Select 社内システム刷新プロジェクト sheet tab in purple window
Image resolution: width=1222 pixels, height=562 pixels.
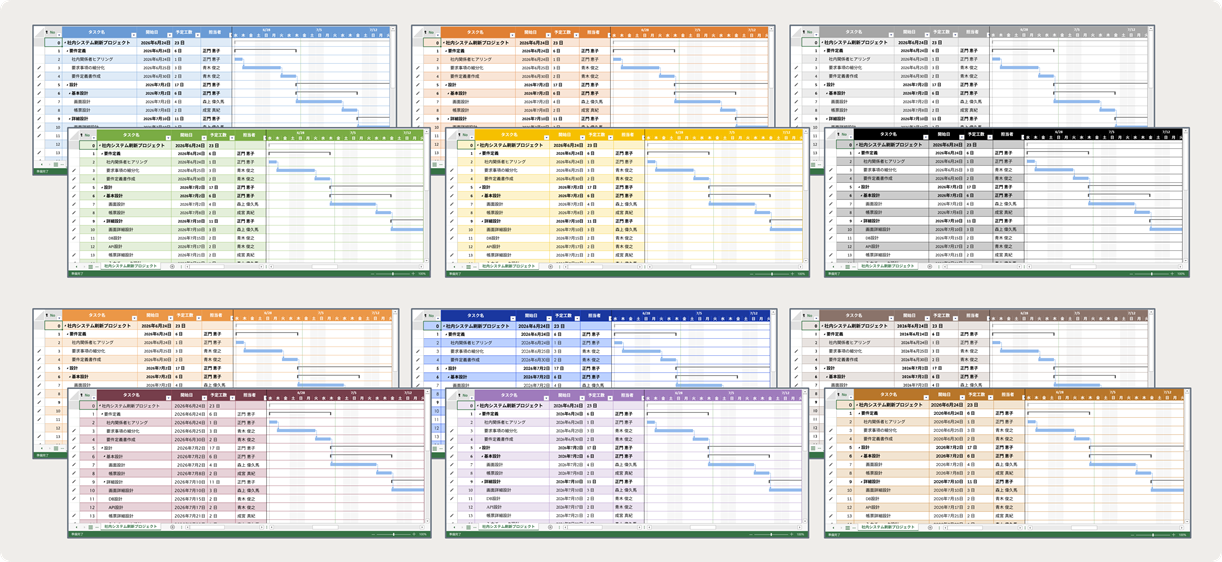pyautogui.click(x=509, y=527)
